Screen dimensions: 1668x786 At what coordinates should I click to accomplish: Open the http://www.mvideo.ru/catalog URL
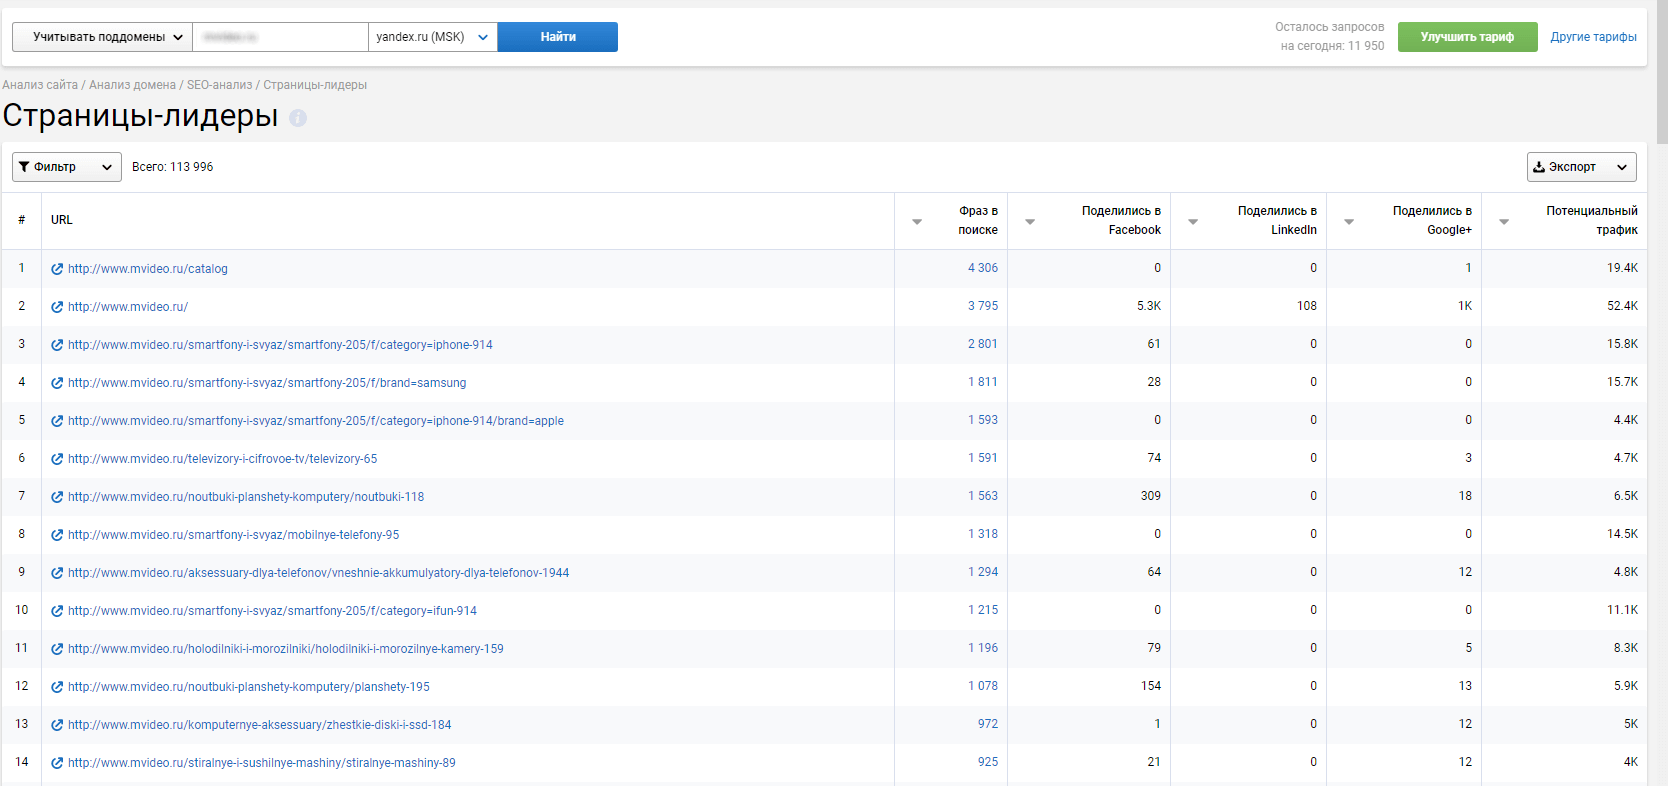(x=148, y=269)
